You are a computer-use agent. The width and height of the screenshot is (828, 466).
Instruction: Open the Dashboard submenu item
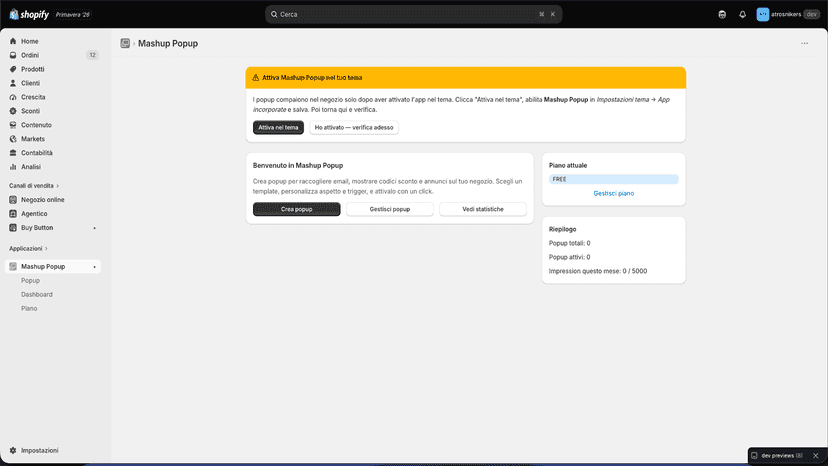(x=37, y=294)
